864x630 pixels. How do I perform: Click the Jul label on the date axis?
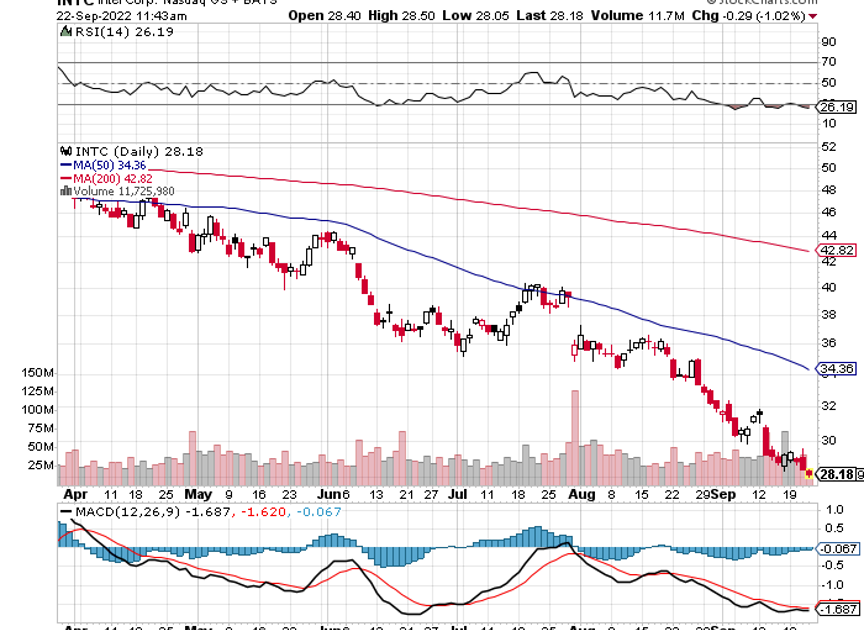click(457, 494)
